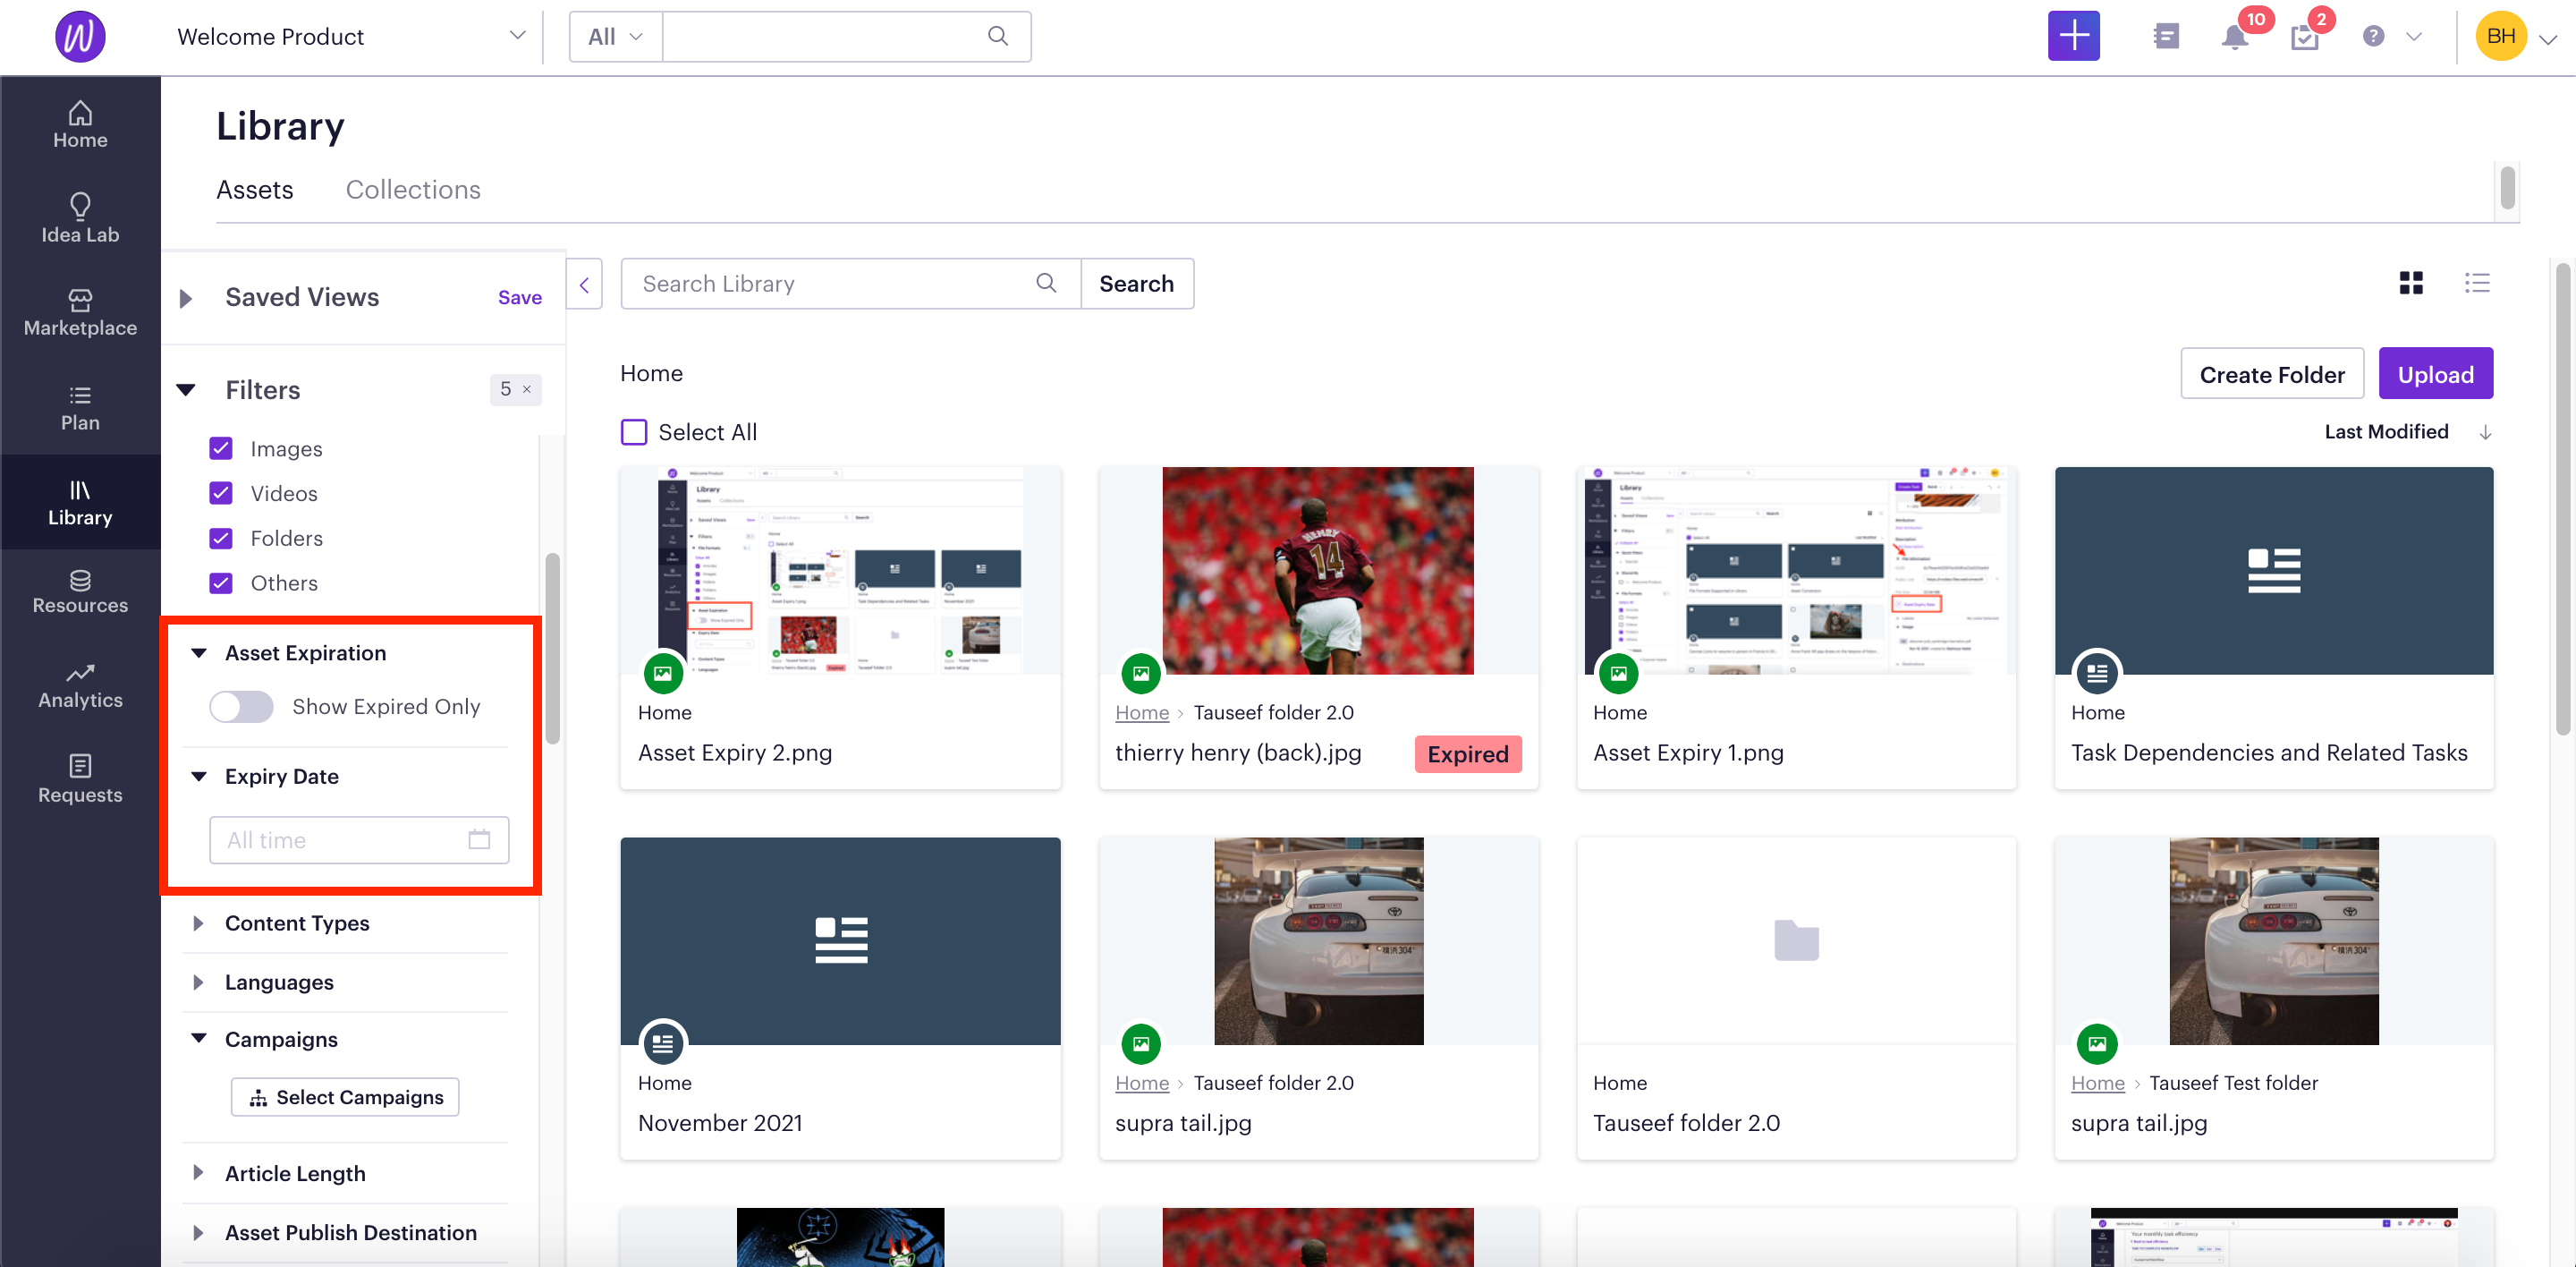Open the Tauseef folder 2.0 folder thumbnail

[x=1795, y=940]
